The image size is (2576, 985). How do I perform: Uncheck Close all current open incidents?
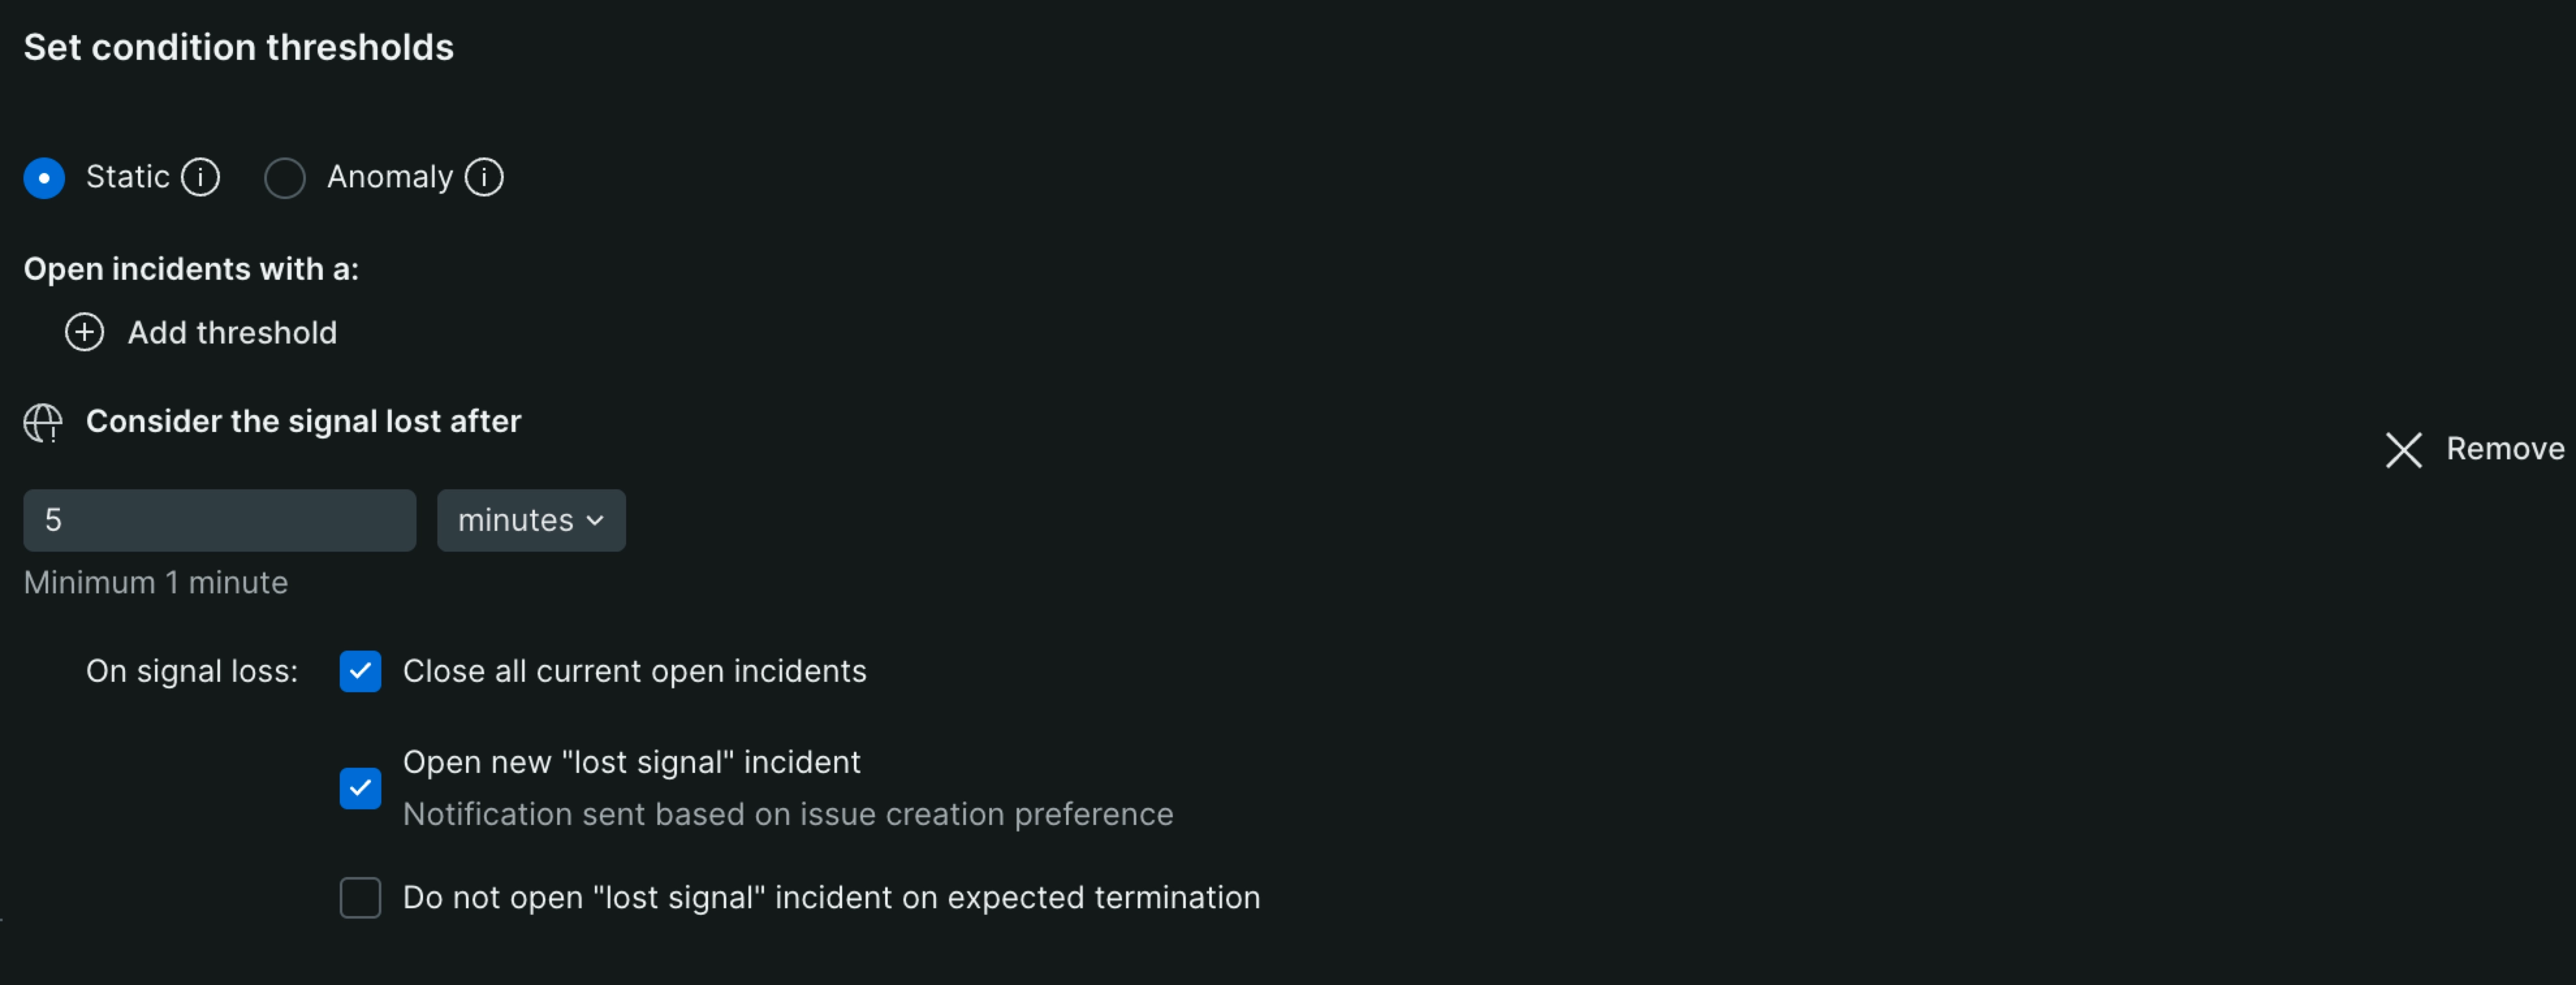pos(360,672)
